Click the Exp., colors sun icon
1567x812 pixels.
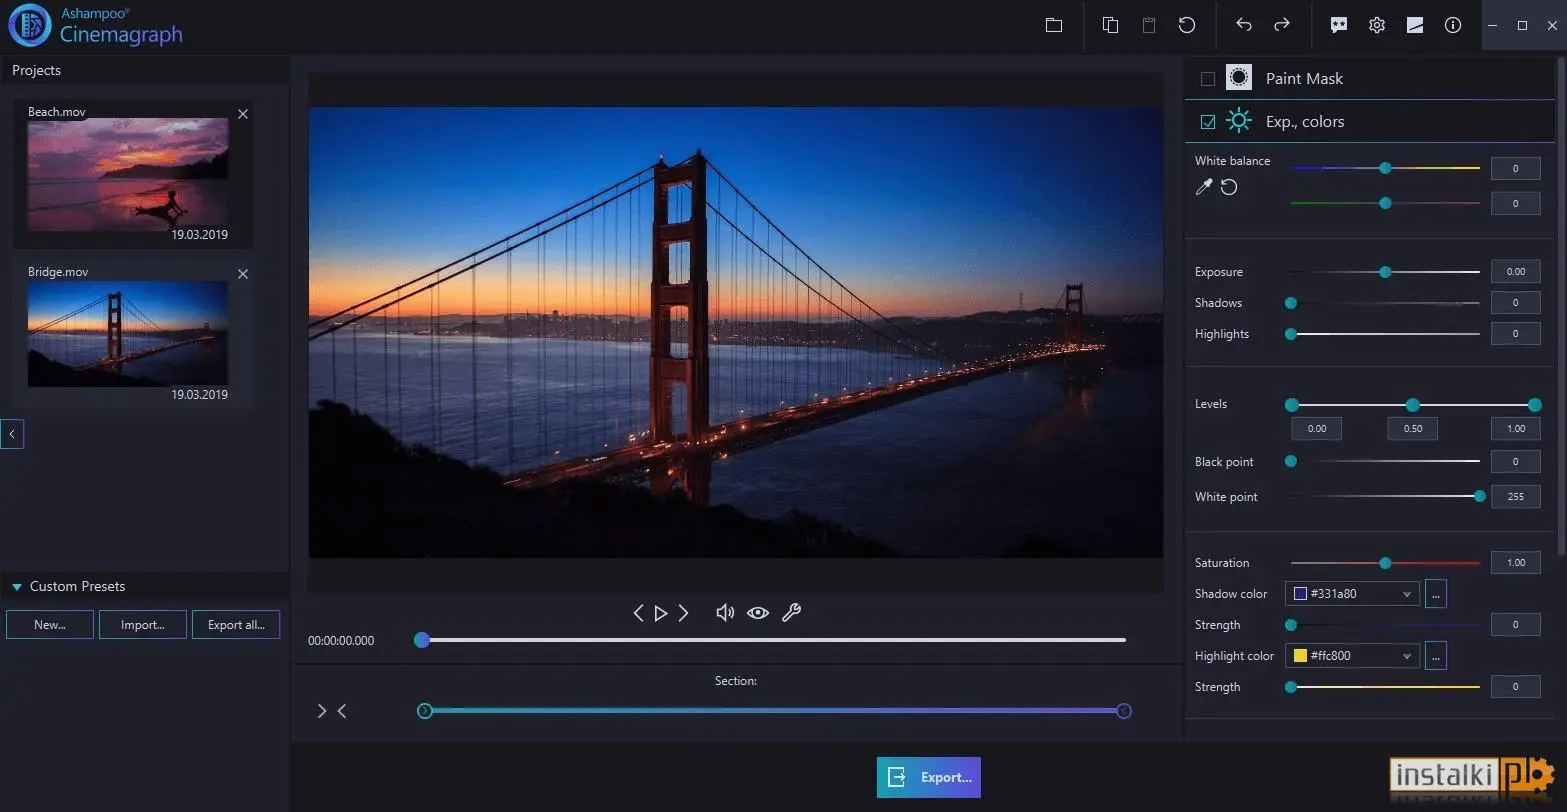(x=1239, y=121)
